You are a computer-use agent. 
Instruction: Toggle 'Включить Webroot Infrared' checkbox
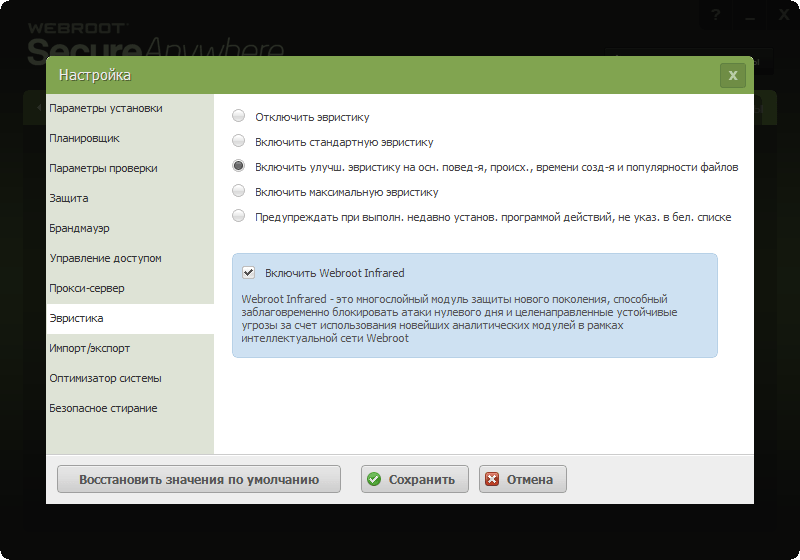click(248, 272)
